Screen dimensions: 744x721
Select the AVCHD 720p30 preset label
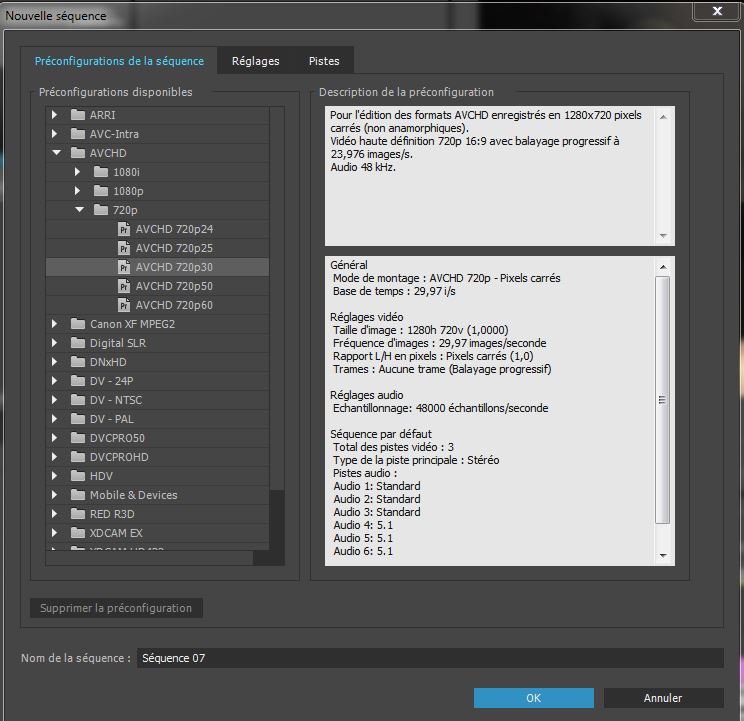click(x=174, y=267)
